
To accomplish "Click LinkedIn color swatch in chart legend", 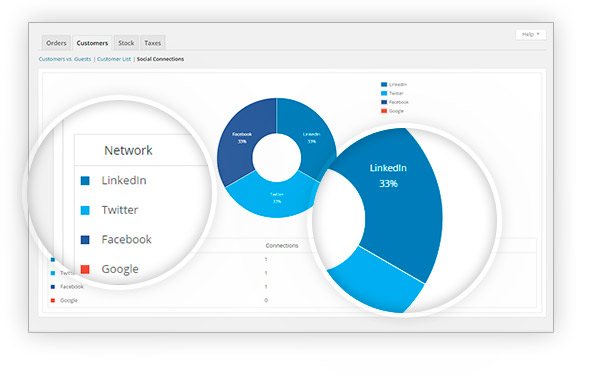I will click(384, 84).
